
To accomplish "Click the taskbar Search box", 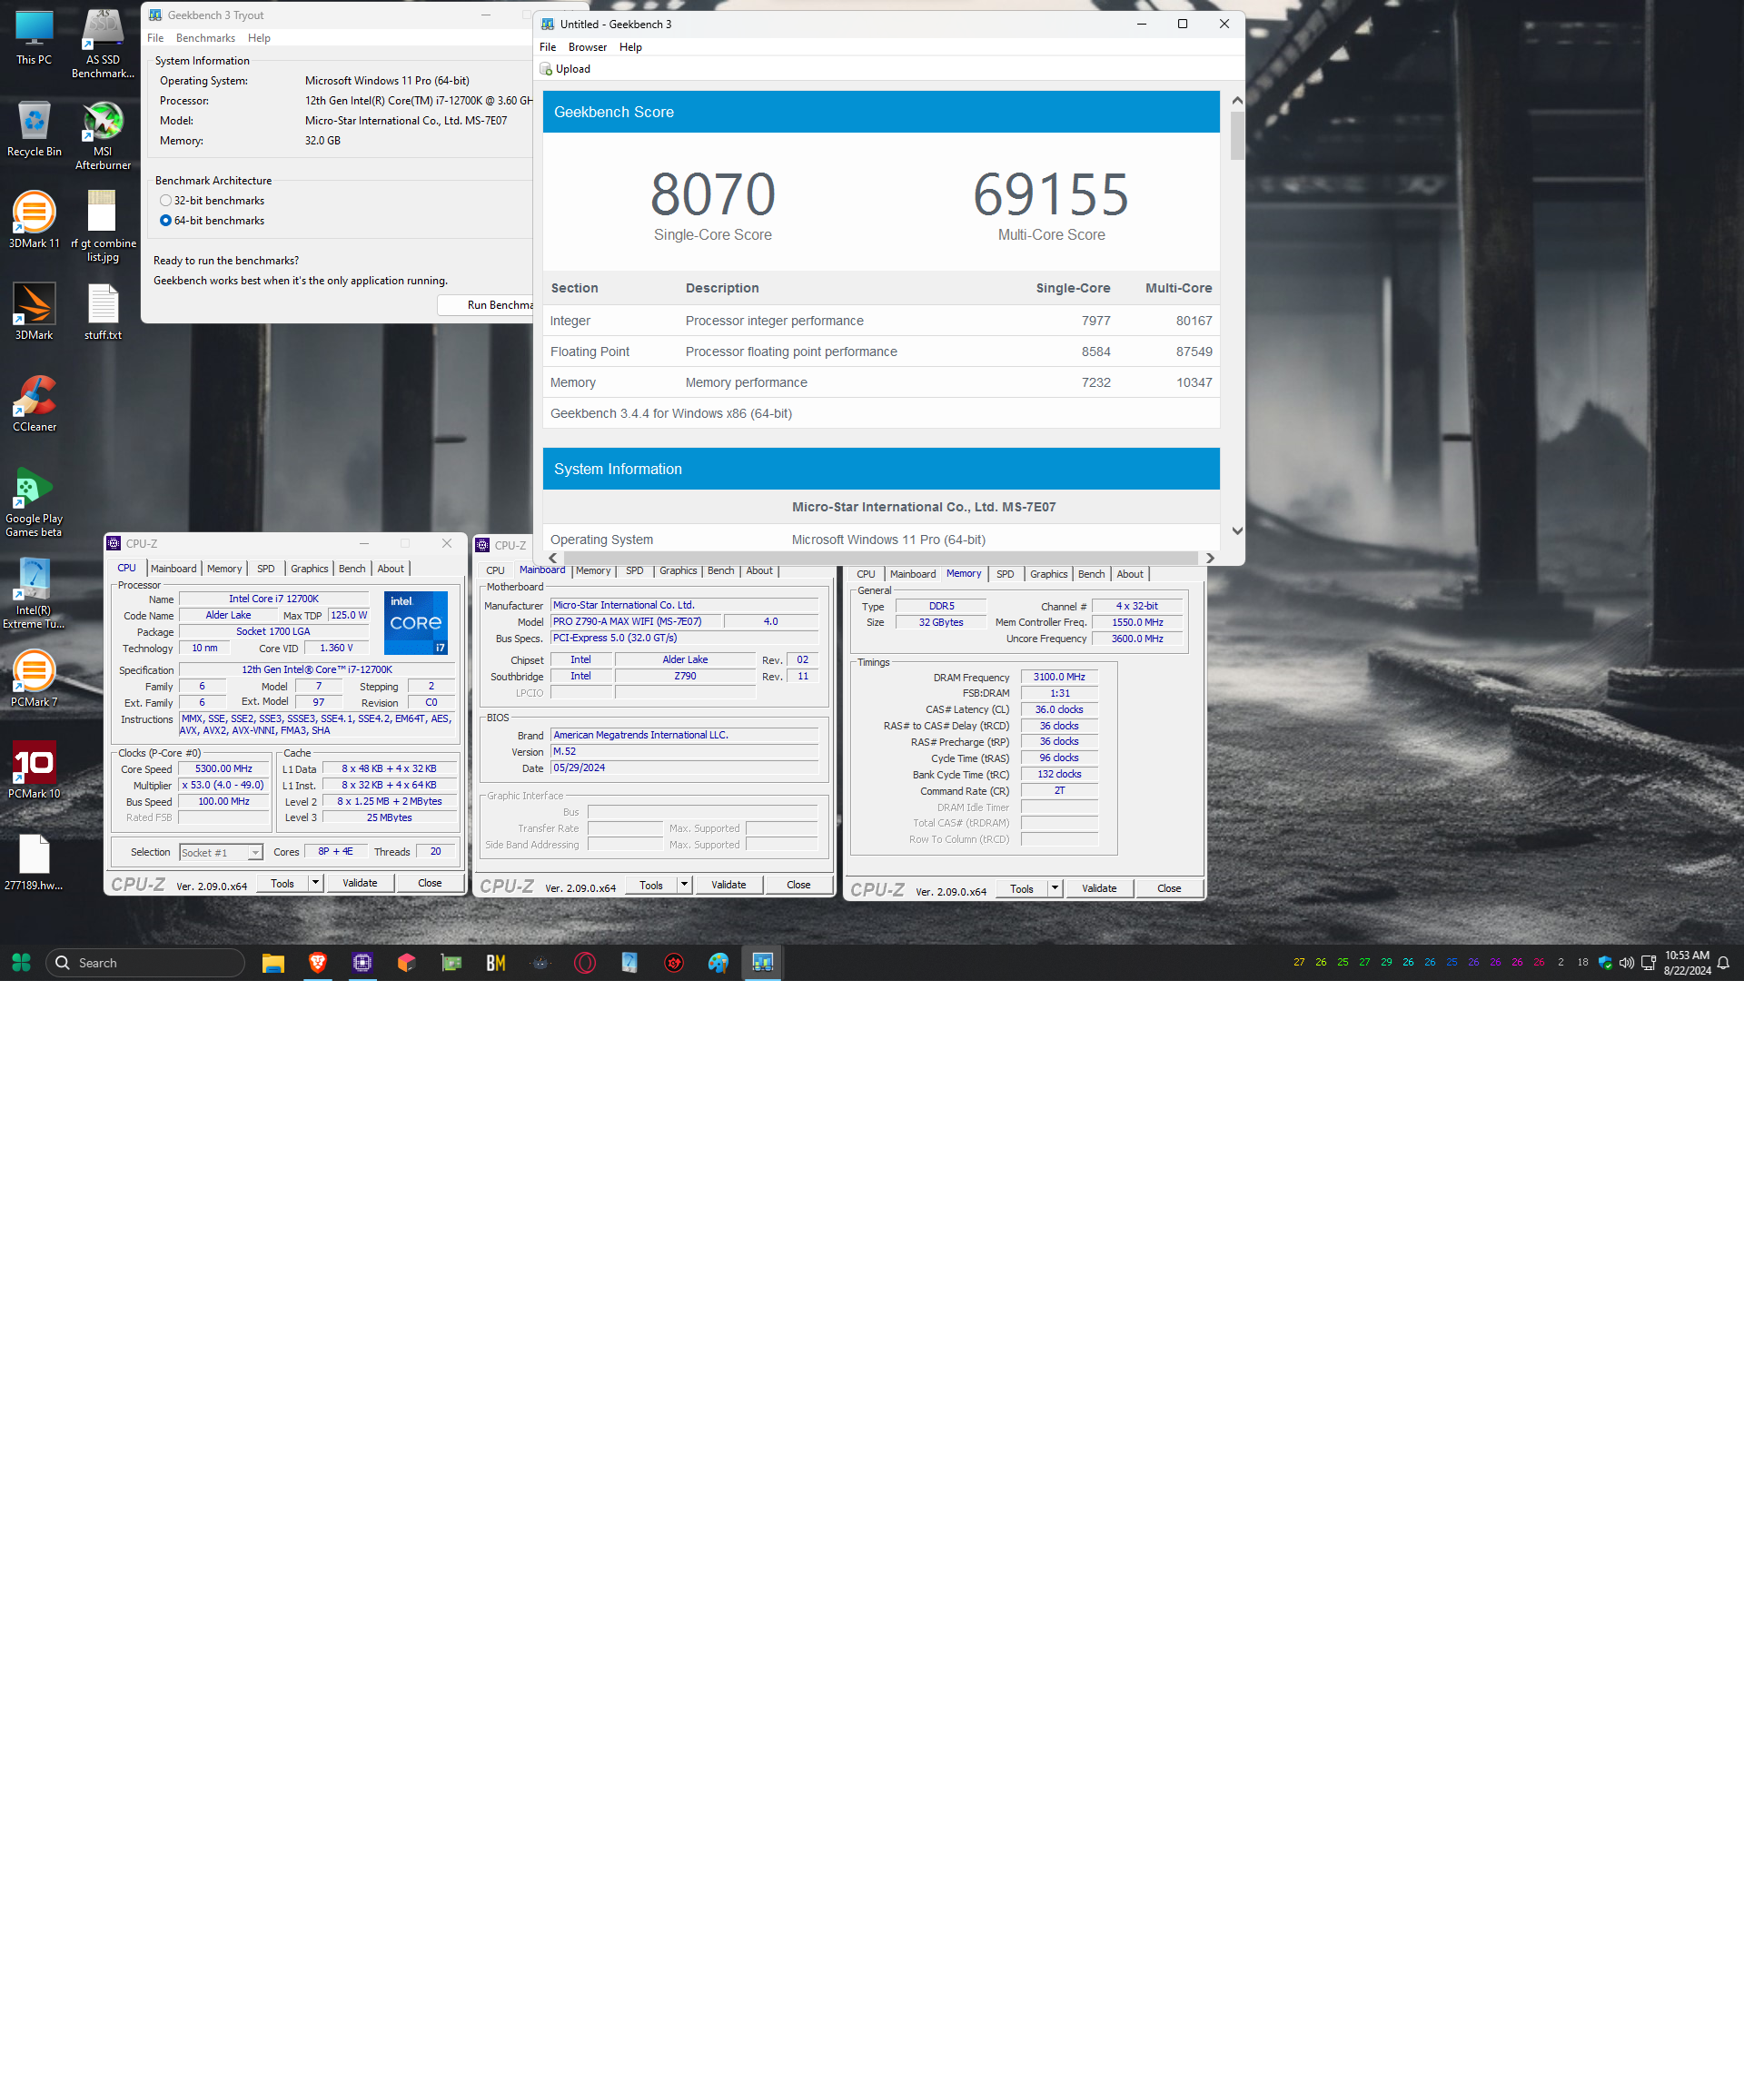I will (x=145, y=962).
